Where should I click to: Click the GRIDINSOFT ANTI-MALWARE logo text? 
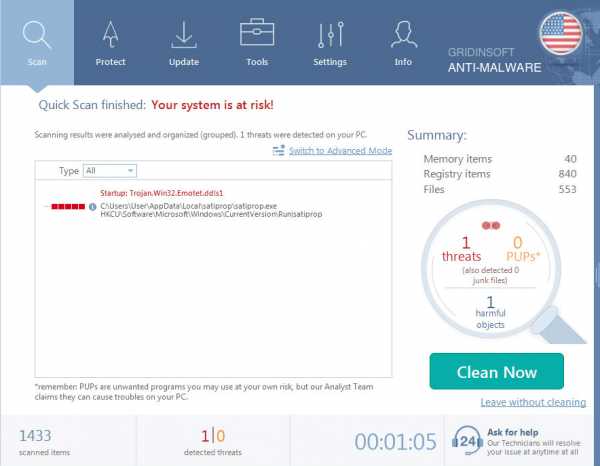(494, 60)
